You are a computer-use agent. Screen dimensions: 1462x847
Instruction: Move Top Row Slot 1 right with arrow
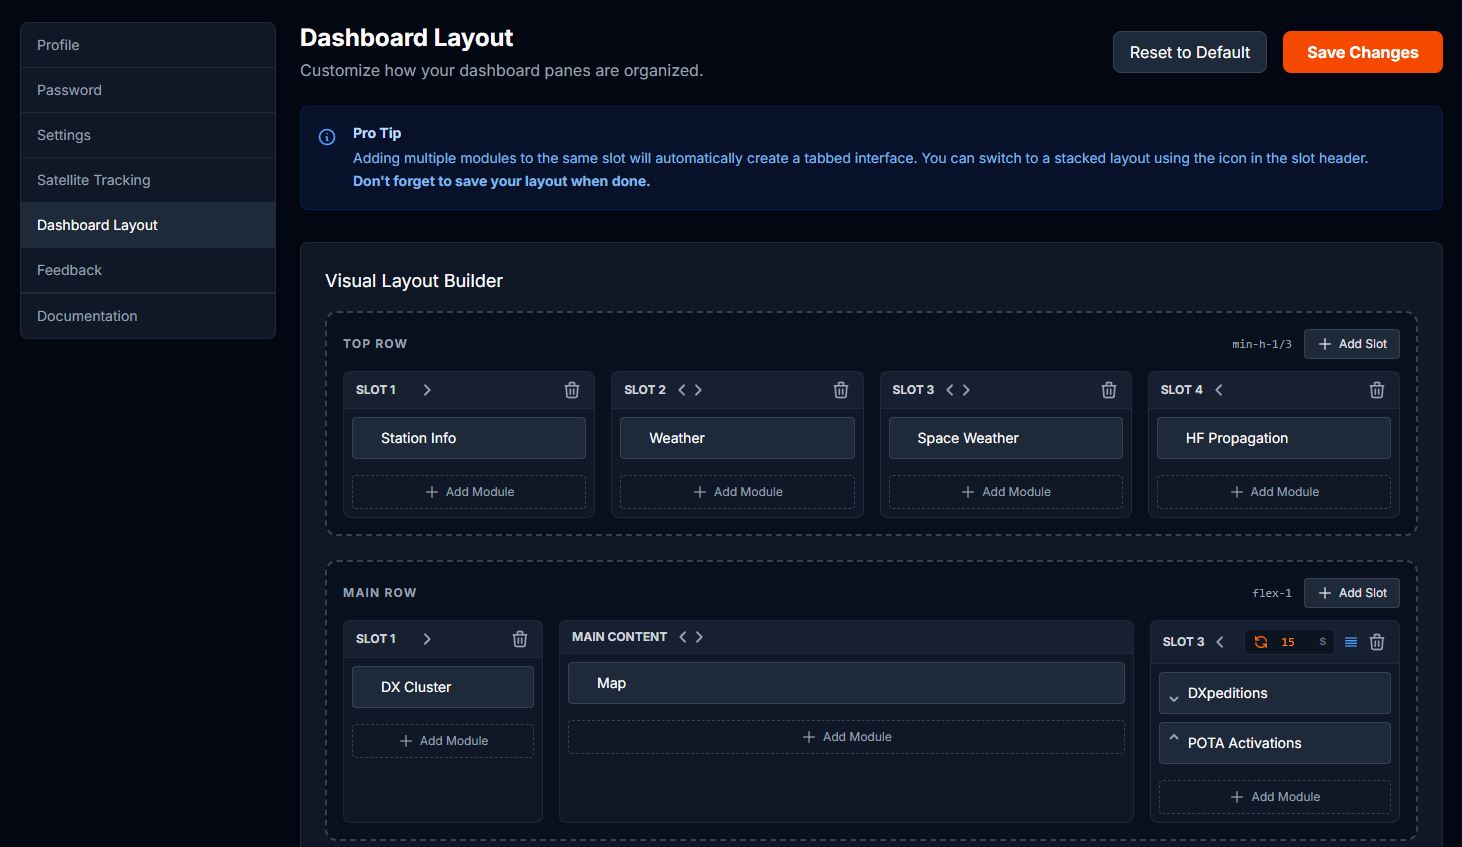427,390
